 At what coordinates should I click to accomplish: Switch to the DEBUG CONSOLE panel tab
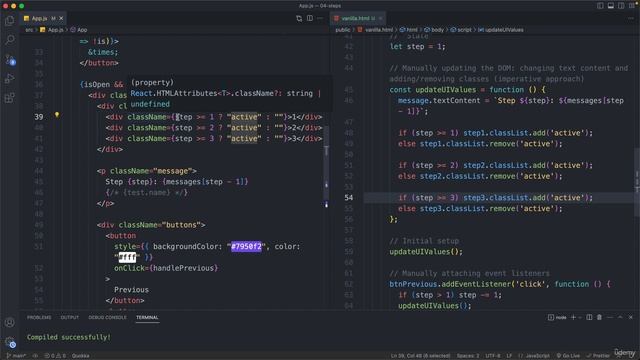pyautogui.click(x=107, y=317)
